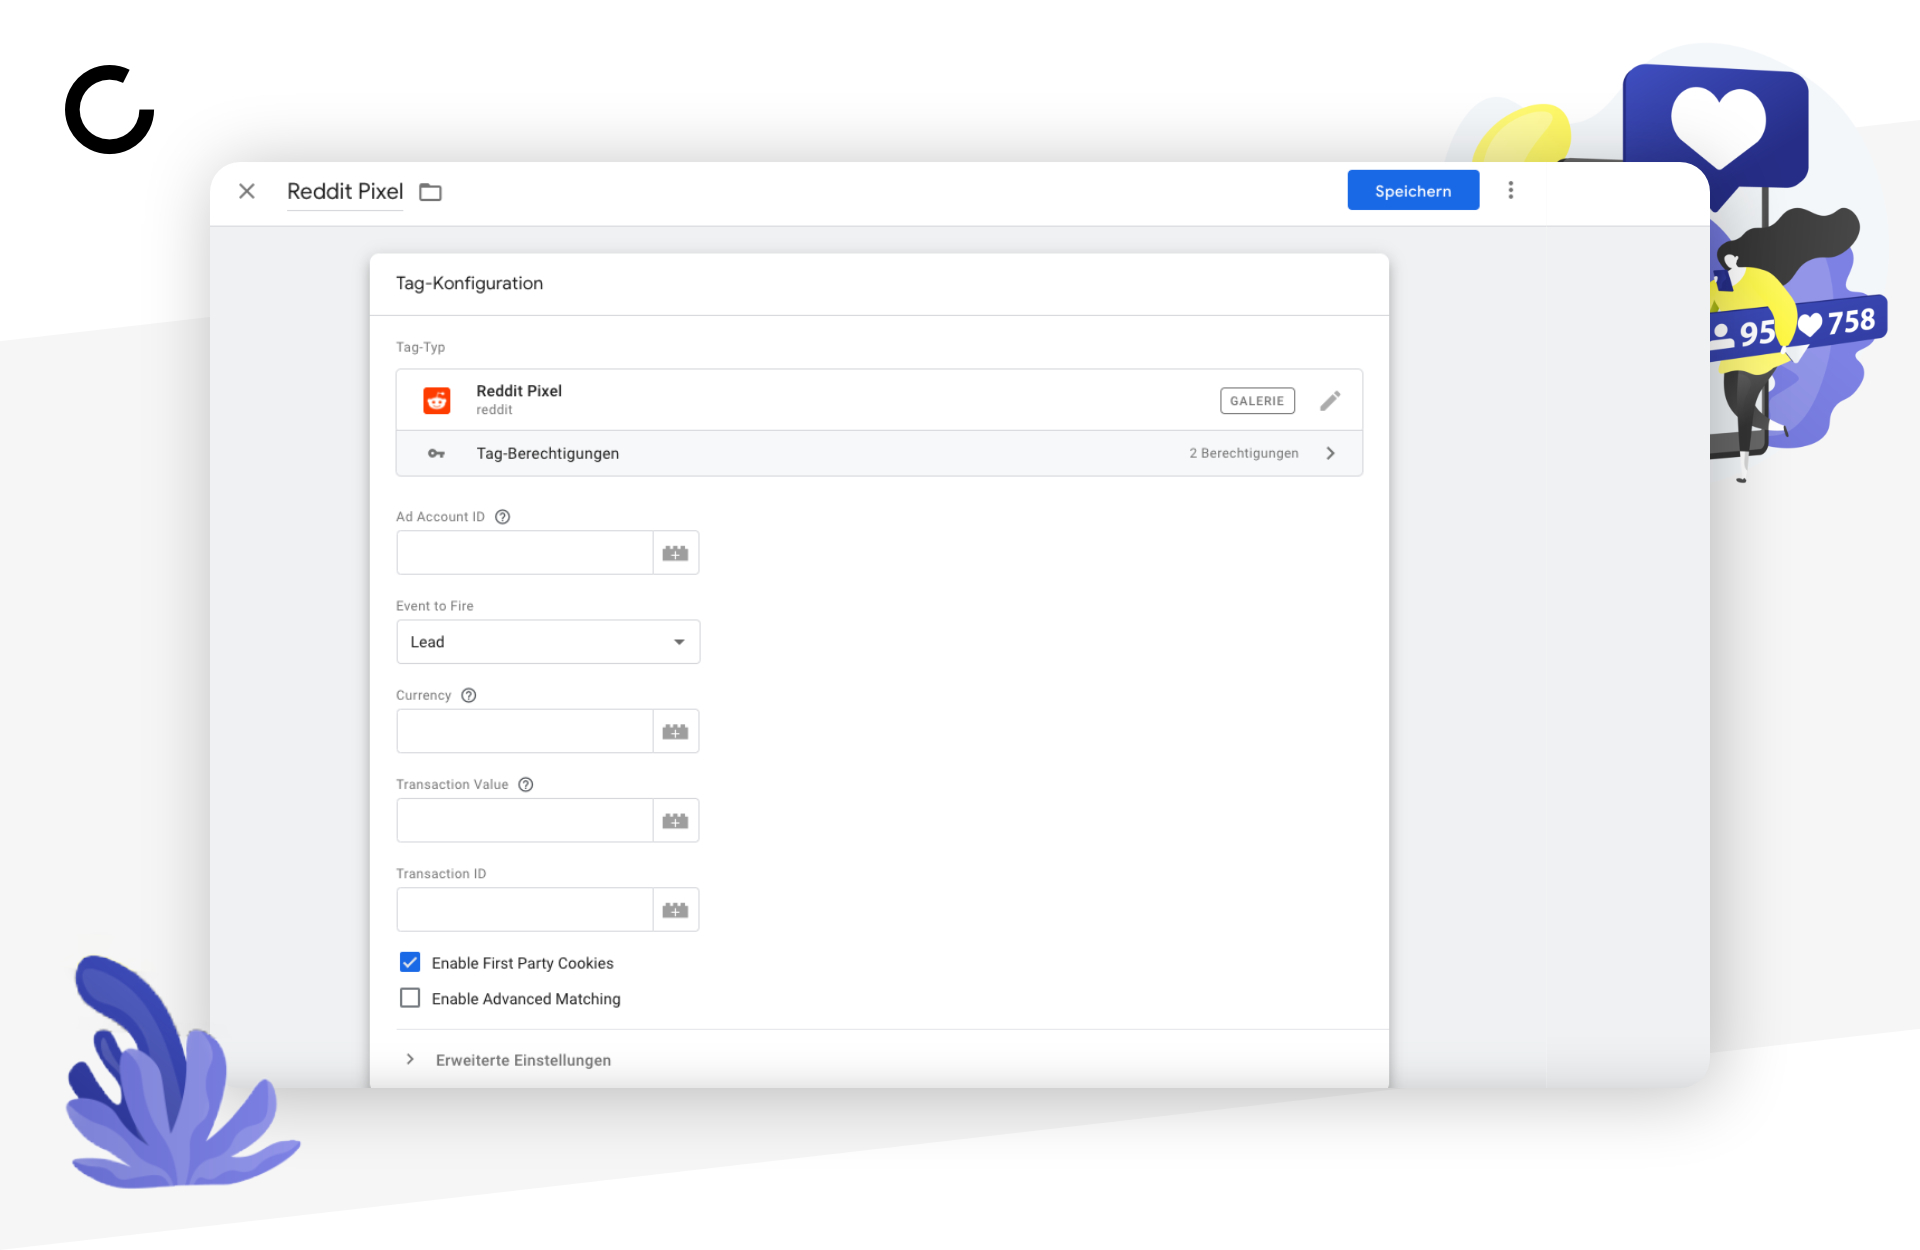Image resolution: width=1920 pixels, height=1250 pixels.
Task: Click the Reddit Pixel tag type name
Action: coord(519,391)
